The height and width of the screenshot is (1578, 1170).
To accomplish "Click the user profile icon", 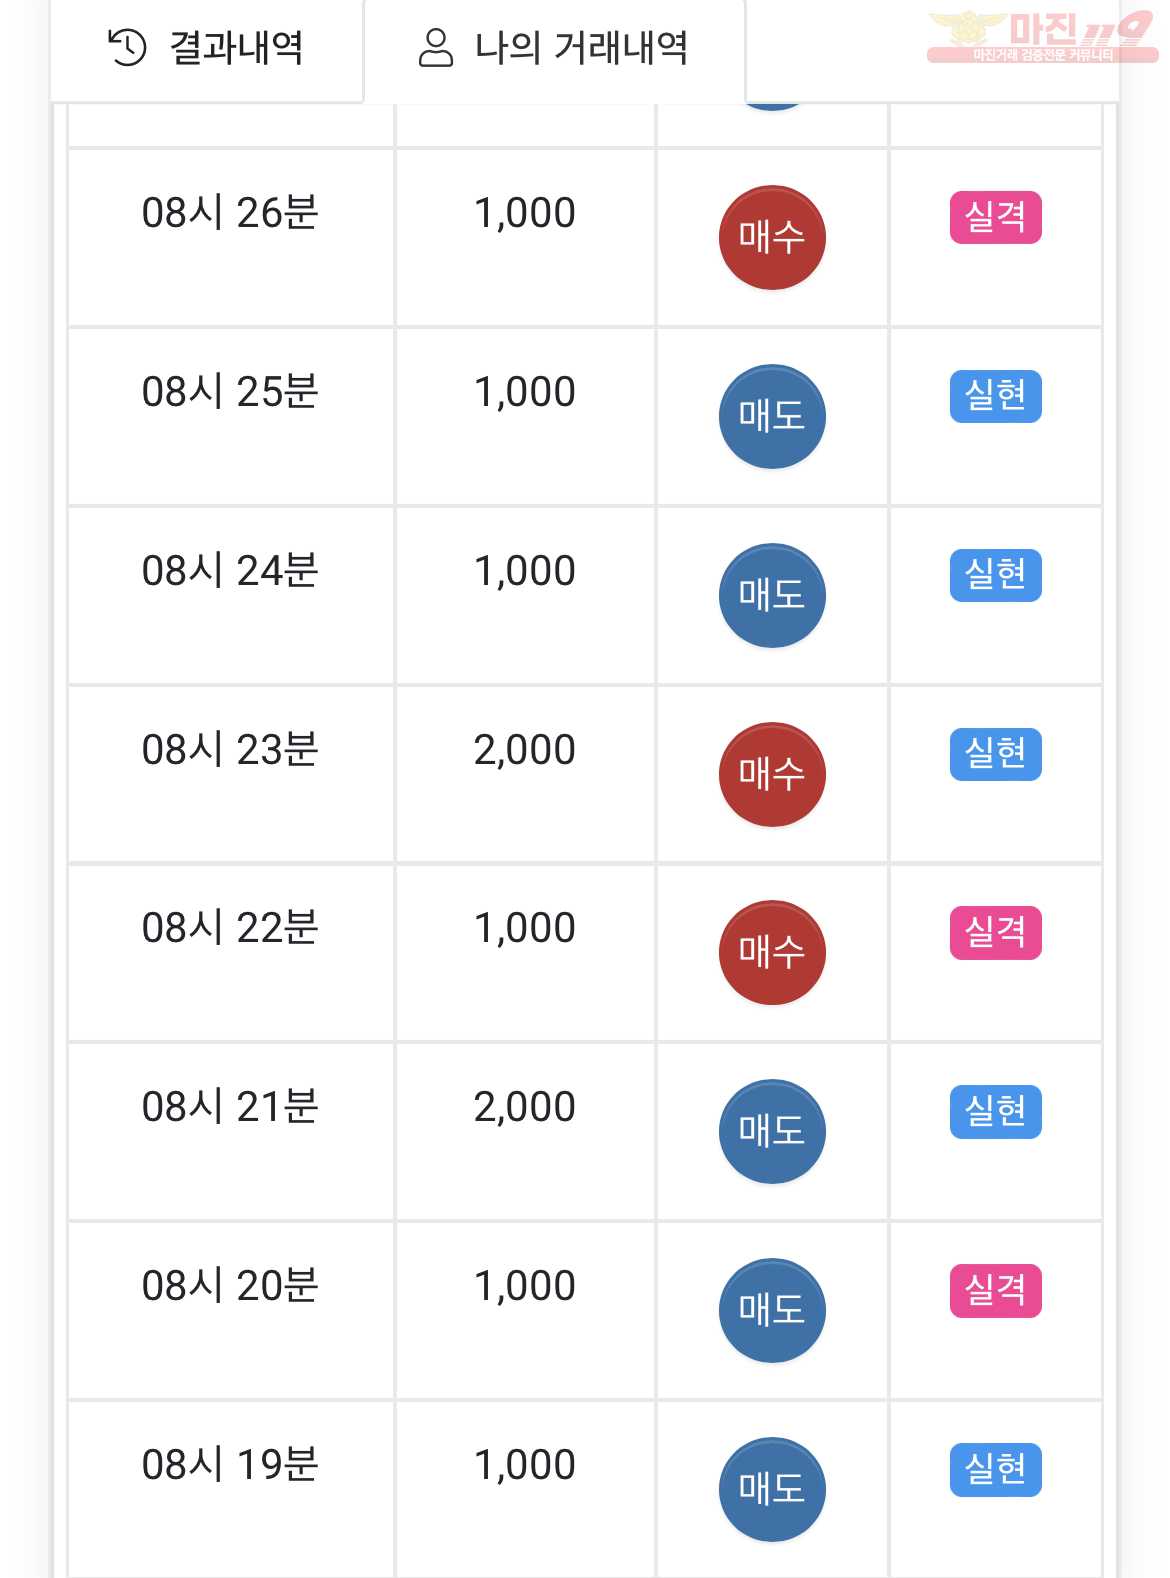I will pyautogui.click(x=435, y=47).
